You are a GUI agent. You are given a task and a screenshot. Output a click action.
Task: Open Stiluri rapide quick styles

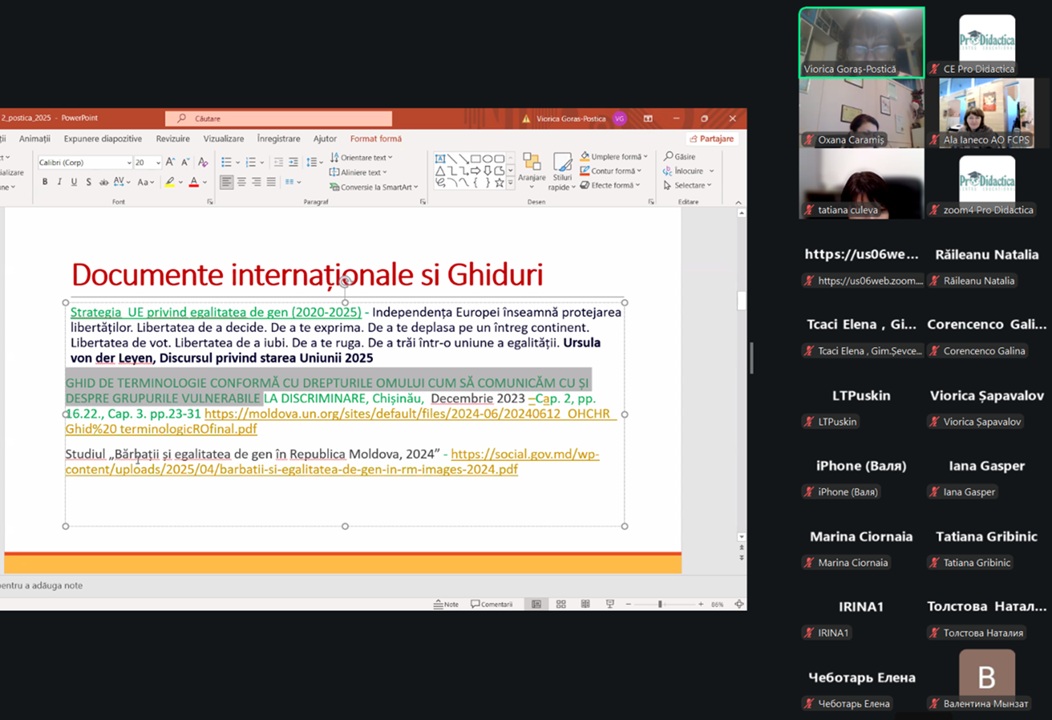pyautogui.click(x=561, y=171)
